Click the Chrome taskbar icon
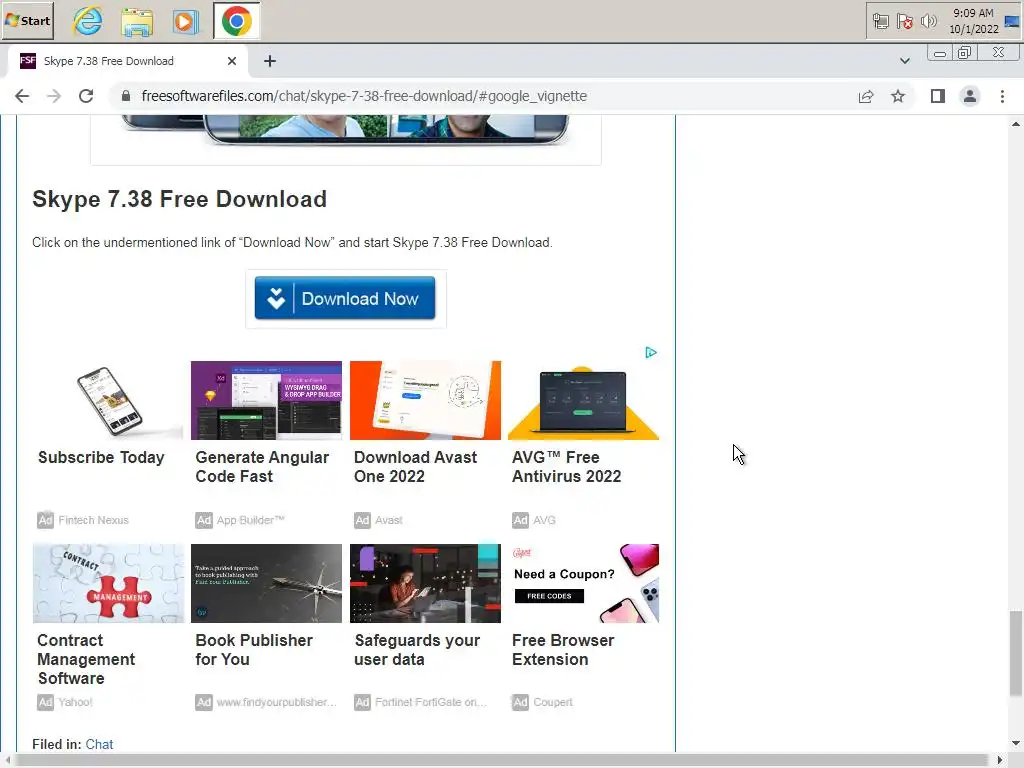This screenshot has height=768, width=1024. [x=236, y=22]
